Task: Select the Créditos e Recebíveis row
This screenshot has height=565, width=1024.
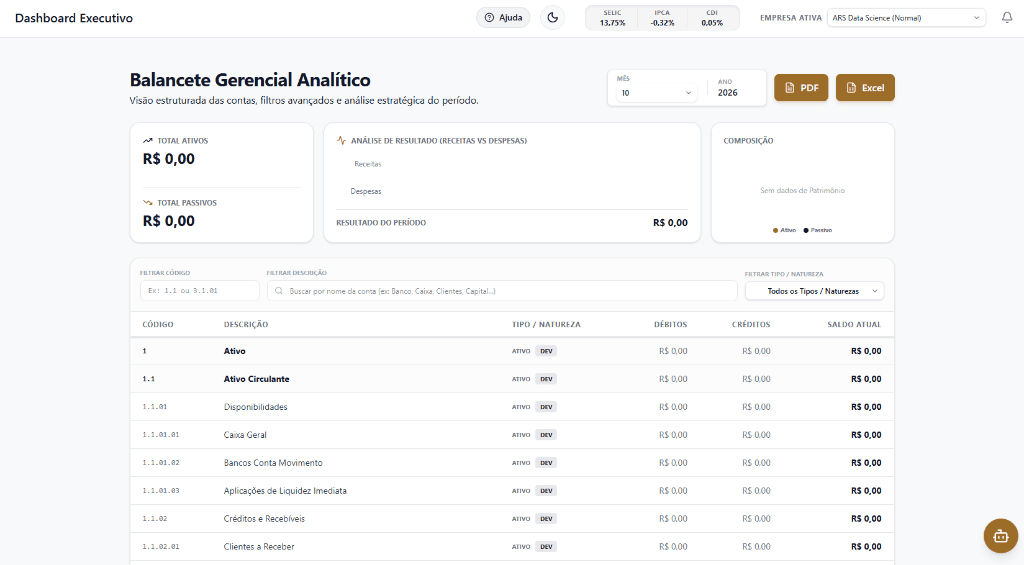Action: (512, 519)
